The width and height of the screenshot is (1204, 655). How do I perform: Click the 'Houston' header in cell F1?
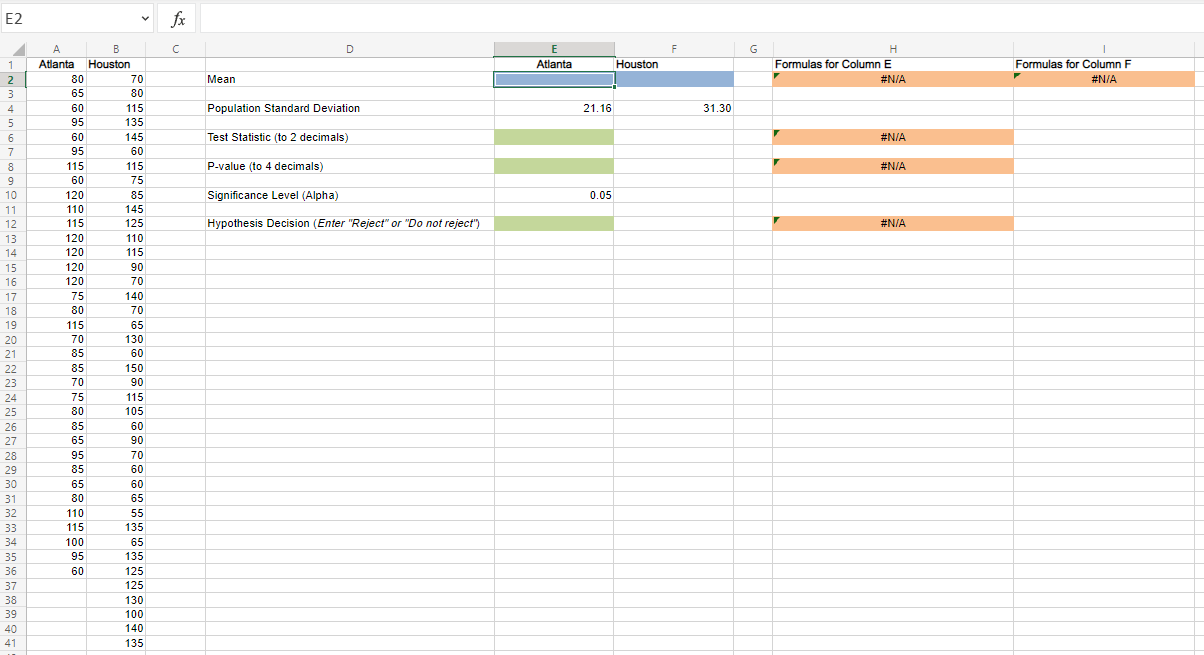click(674, 64)
